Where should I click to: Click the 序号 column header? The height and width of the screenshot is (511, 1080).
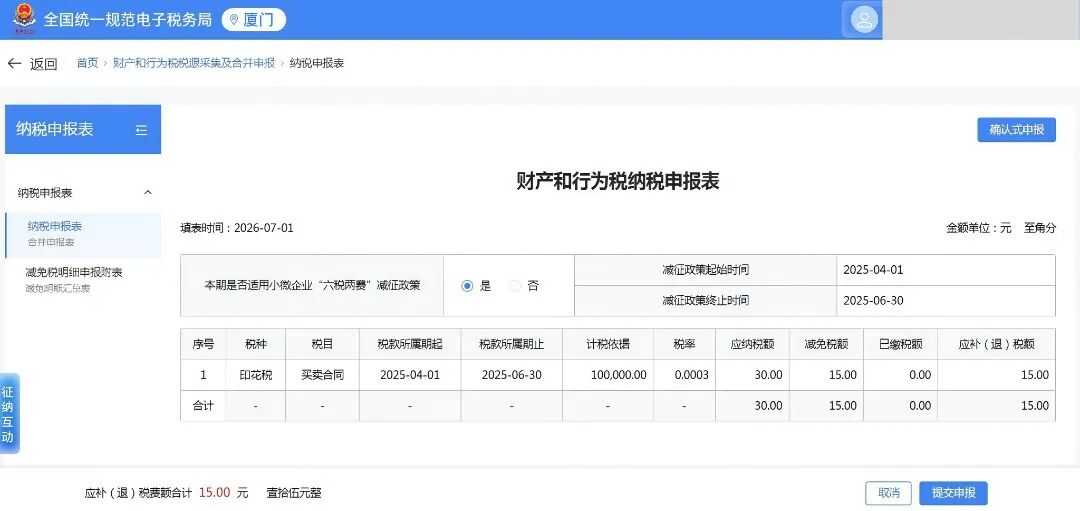[x=202, y=344]
